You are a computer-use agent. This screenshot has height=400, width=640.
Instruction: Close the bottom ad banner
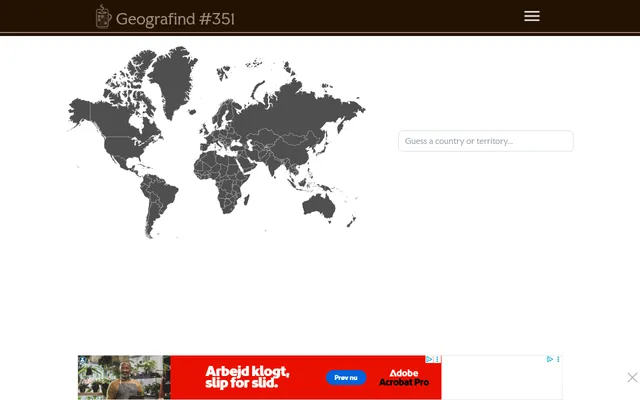tap(632, 378)
